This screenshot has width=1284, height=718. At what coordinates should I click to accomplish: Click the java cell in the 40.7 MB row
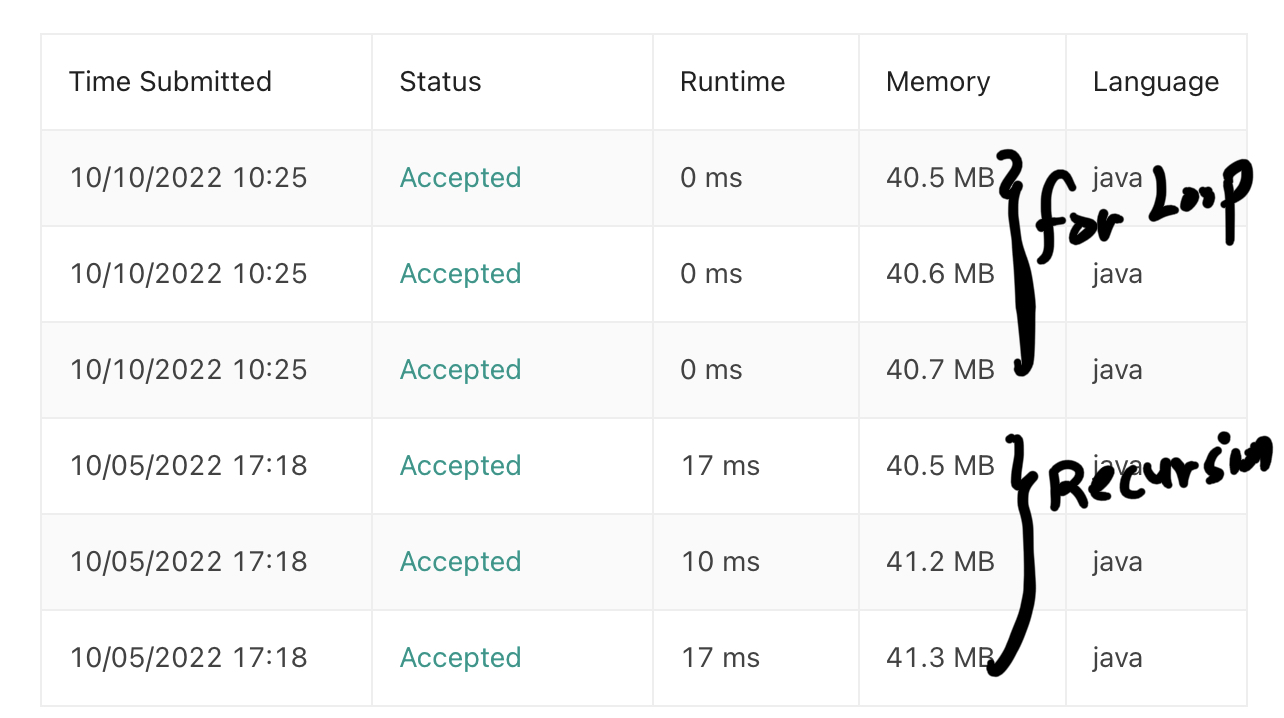1117,370
